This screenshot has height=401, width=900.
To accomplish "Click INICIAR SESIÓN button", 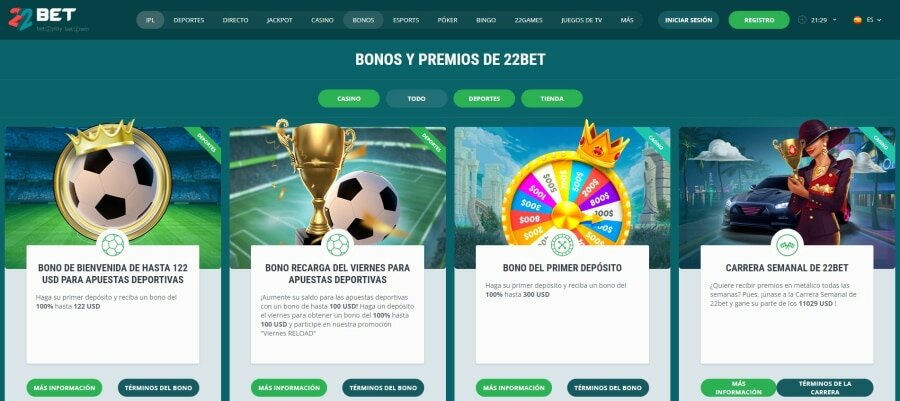I will click(x=688, y=20).
